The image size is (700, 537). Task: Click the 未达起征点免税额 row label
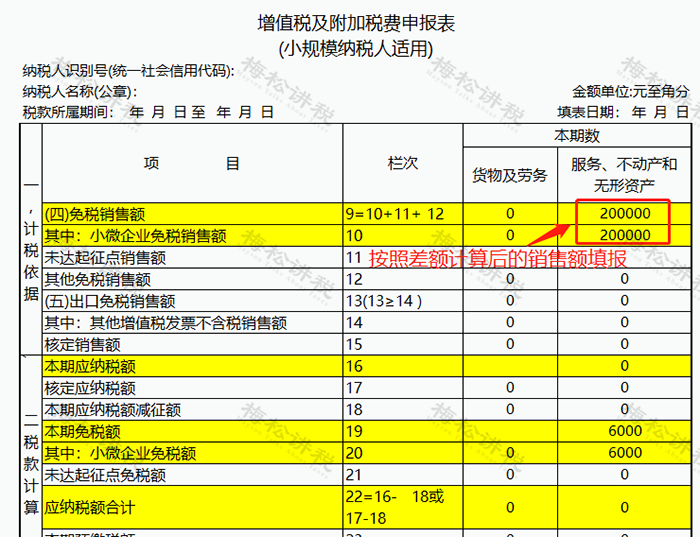coord(105,475)
